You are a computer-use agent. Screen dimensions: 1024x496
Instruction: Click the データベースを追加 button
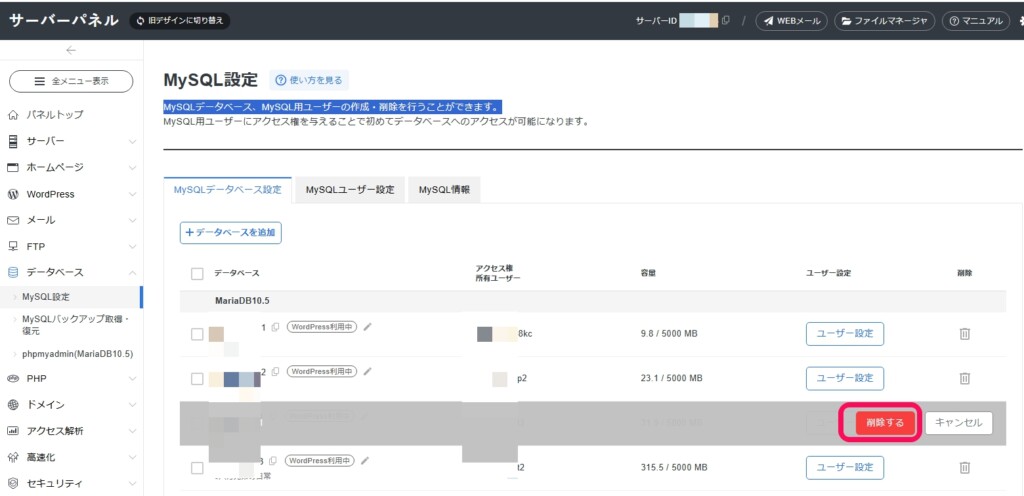coord(231,232)
